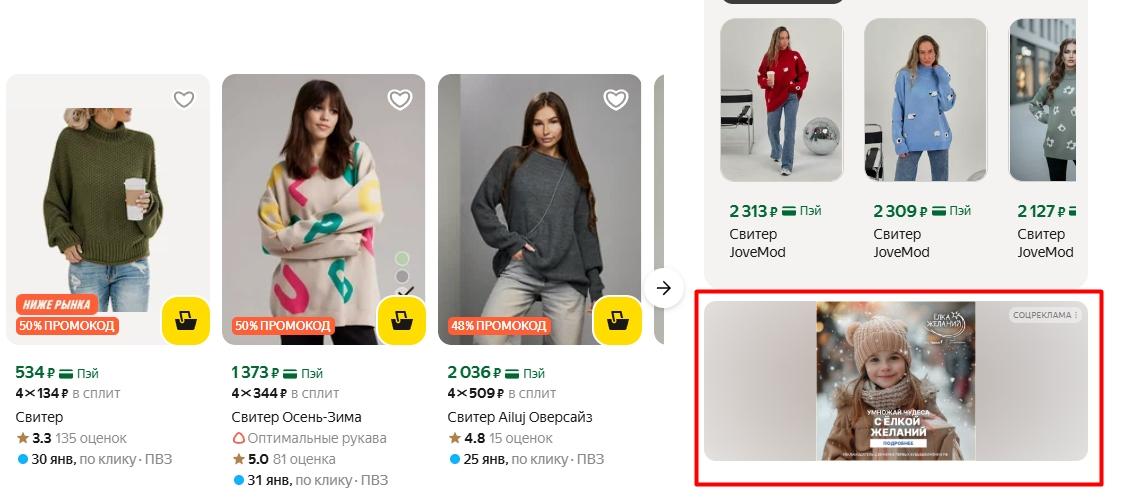Select the gray color swatch
Viewport: 1121px width, 502px height.
pos(402,276)
